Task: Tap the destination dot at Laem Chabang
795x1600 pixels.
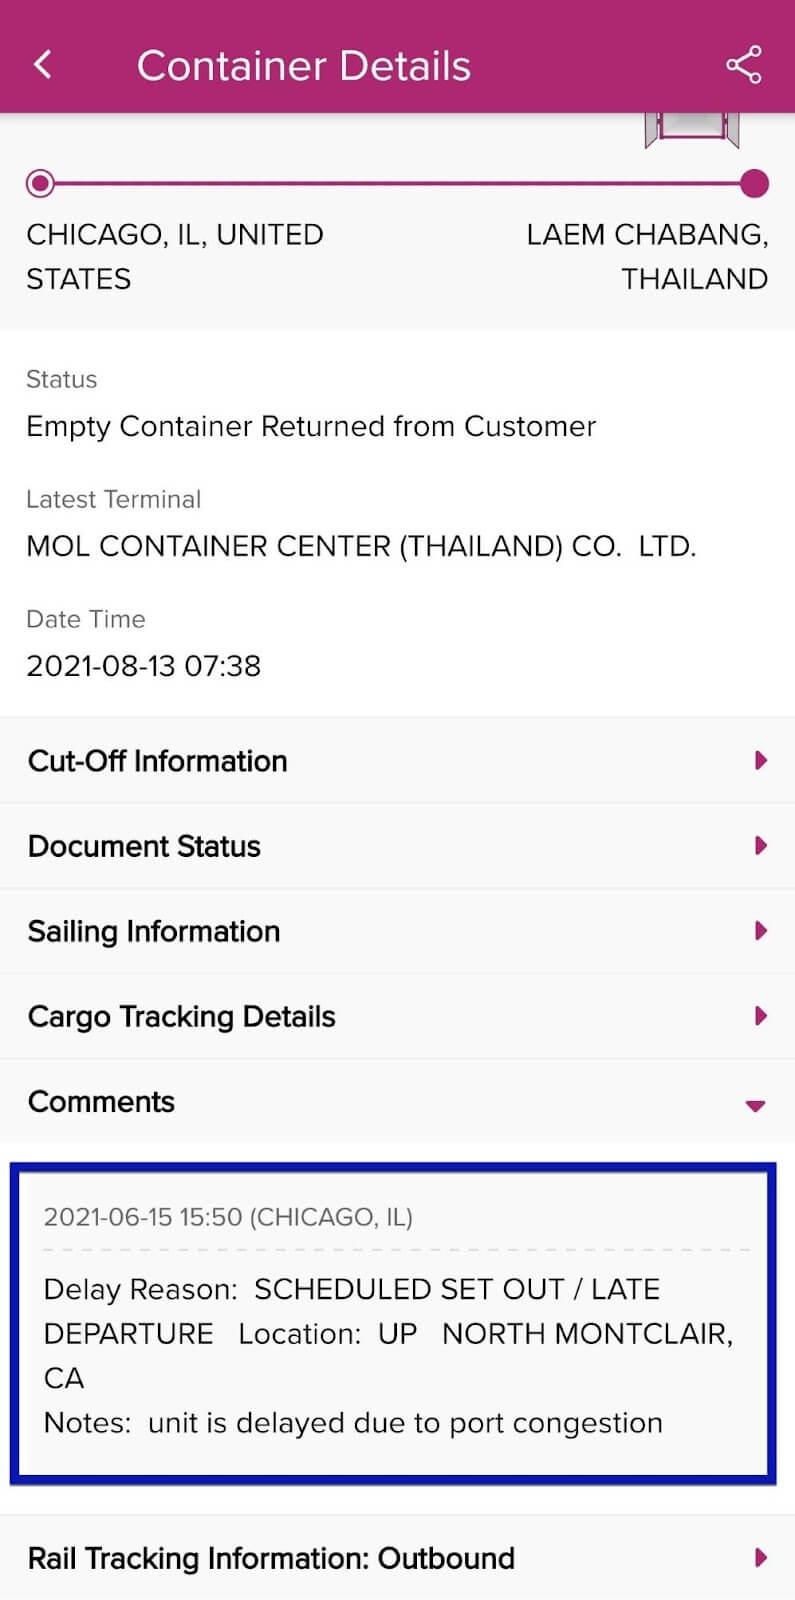Action: [x=755, y=184]
